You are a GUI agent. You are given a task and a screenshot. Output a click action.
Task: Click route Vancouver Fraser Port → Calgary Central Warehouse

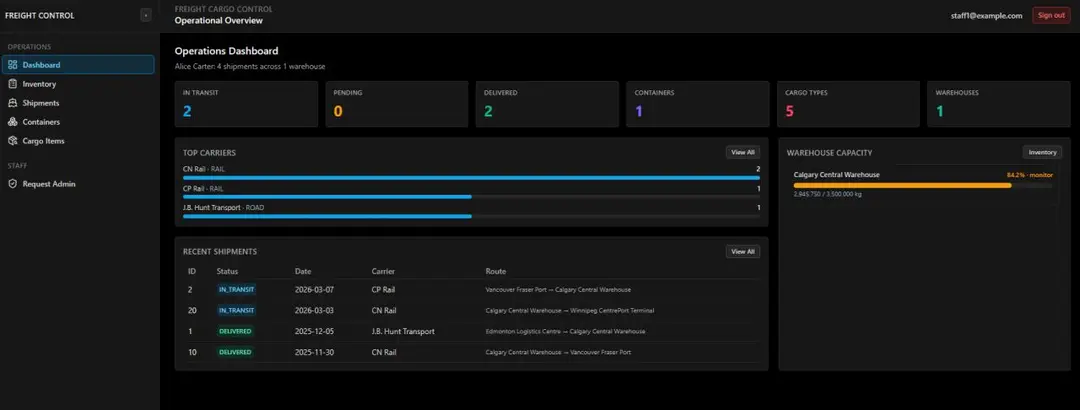(x=558, y=289)
